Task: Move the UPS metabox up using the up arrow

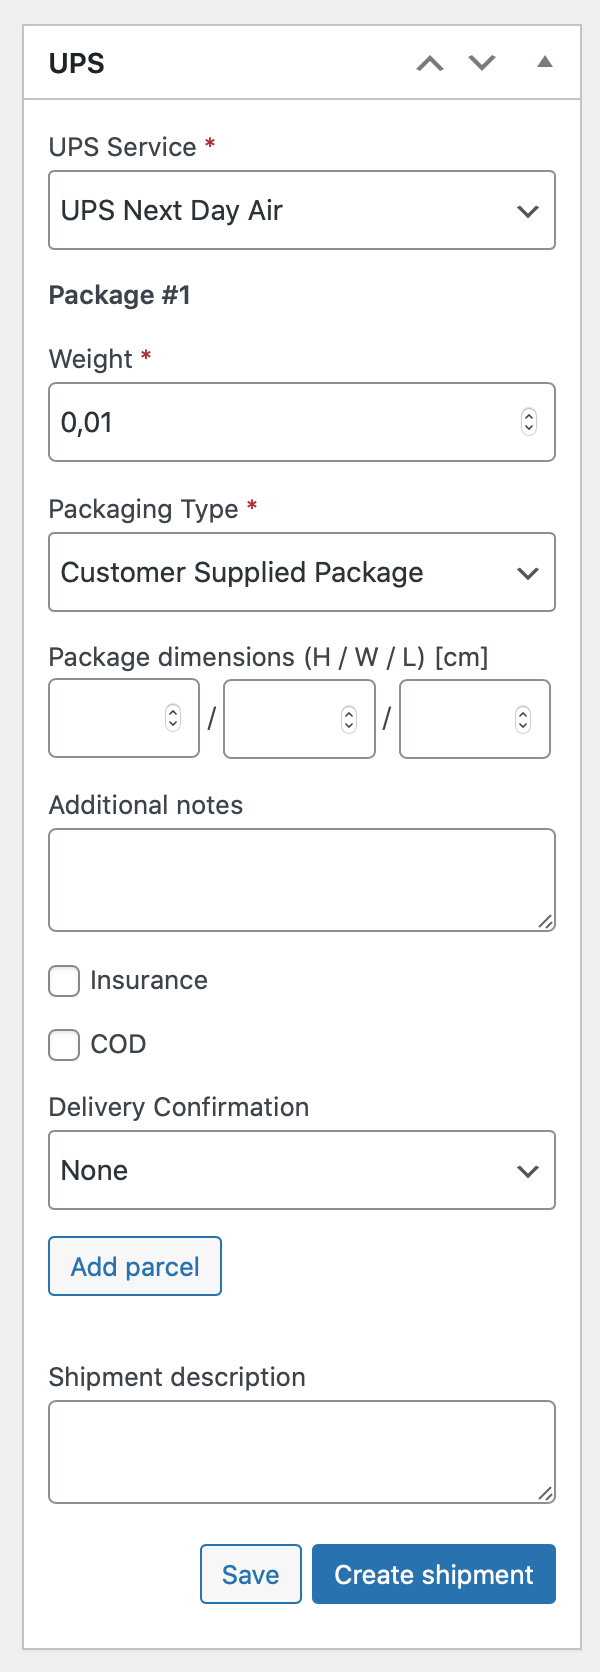Action: coord(430,62)
